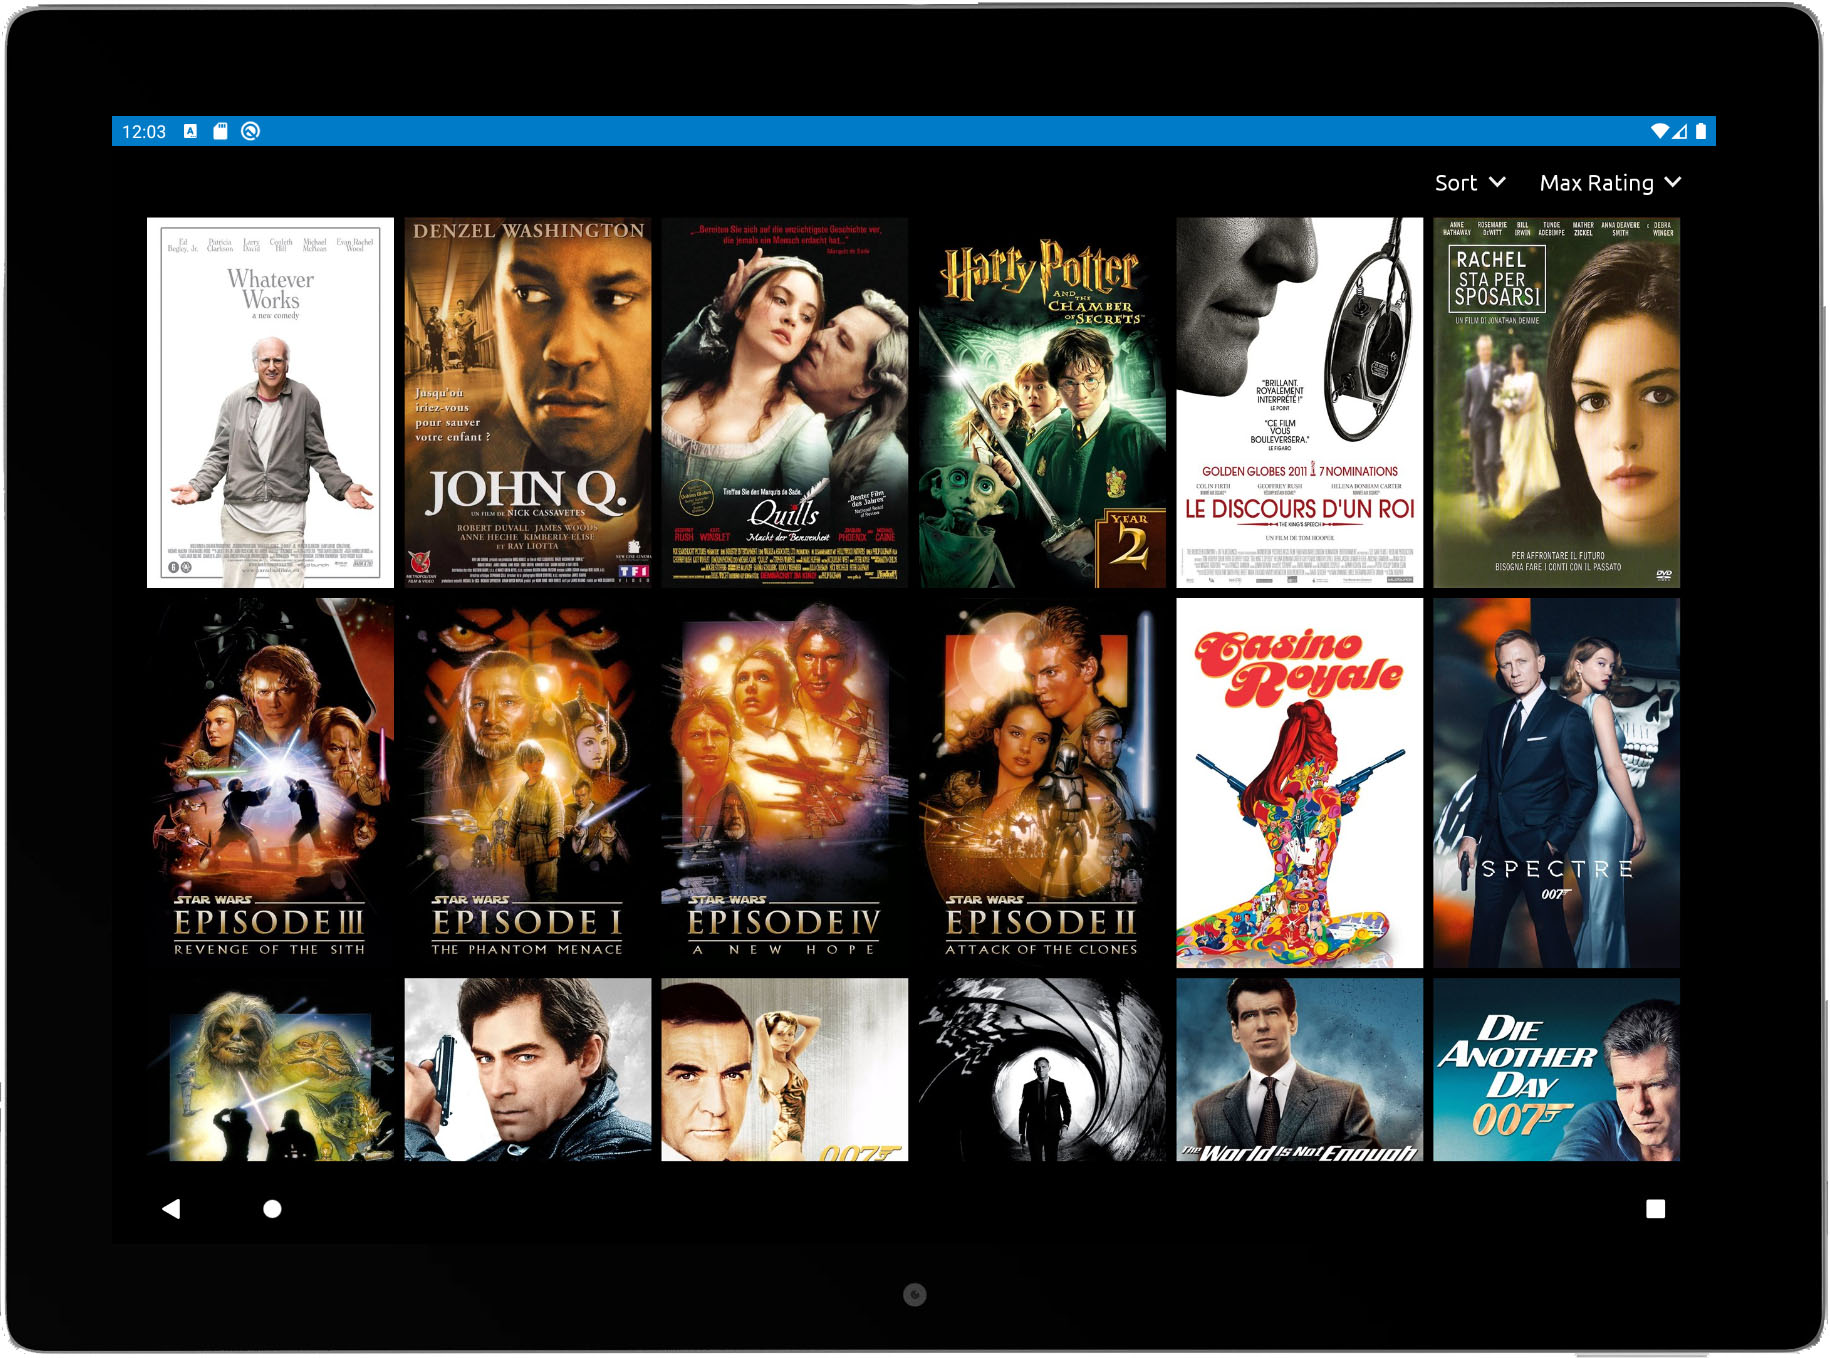The image size is (1830, 1358).
Task: Tap the Android home circle button
Action: click(272, 1209)
